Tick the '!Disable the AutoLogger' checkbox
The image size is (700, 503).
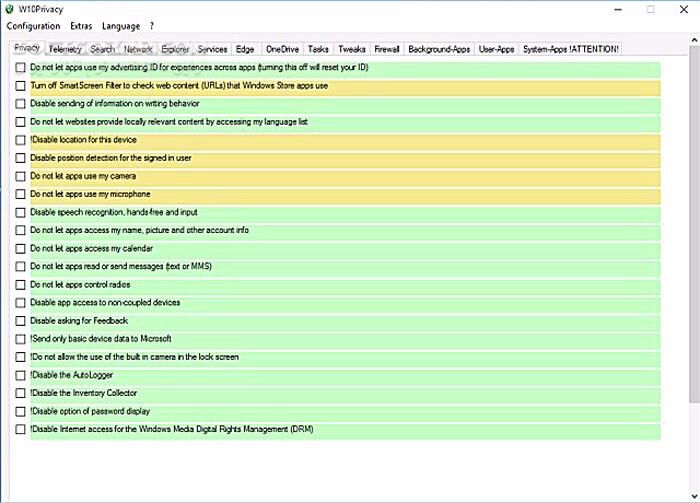click(21, 375)
